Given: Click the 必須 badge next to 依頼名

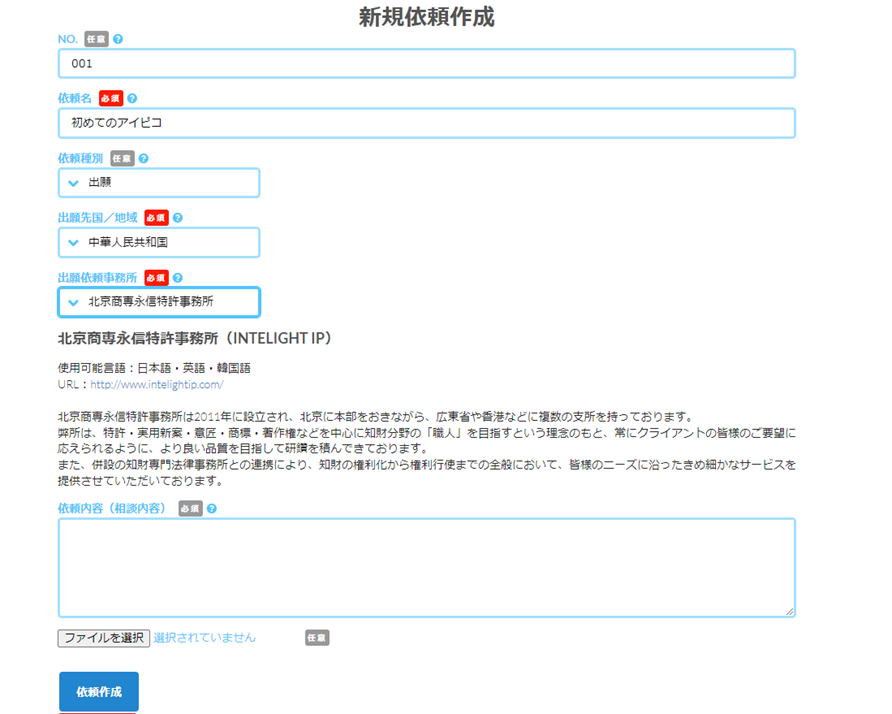Looking at the screenshot, I should (111, 98).
